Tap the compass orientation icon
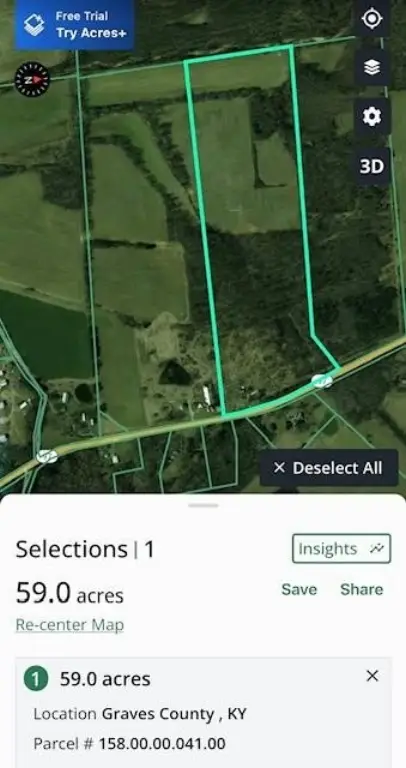406x768 pixels. 32,79
